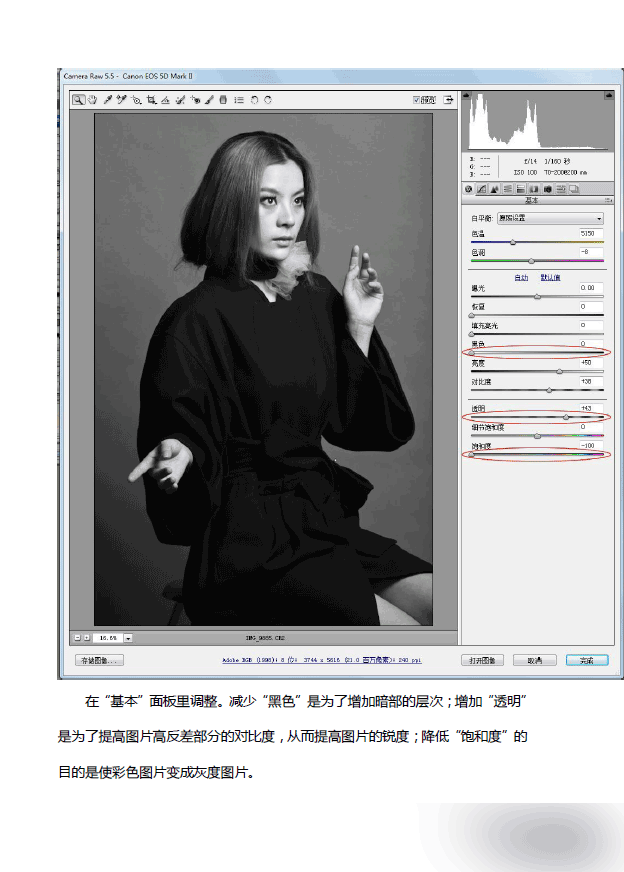Select the Targeted Adjustment tool
This screenshot has width=624, height=872.
tap(136, 100)
